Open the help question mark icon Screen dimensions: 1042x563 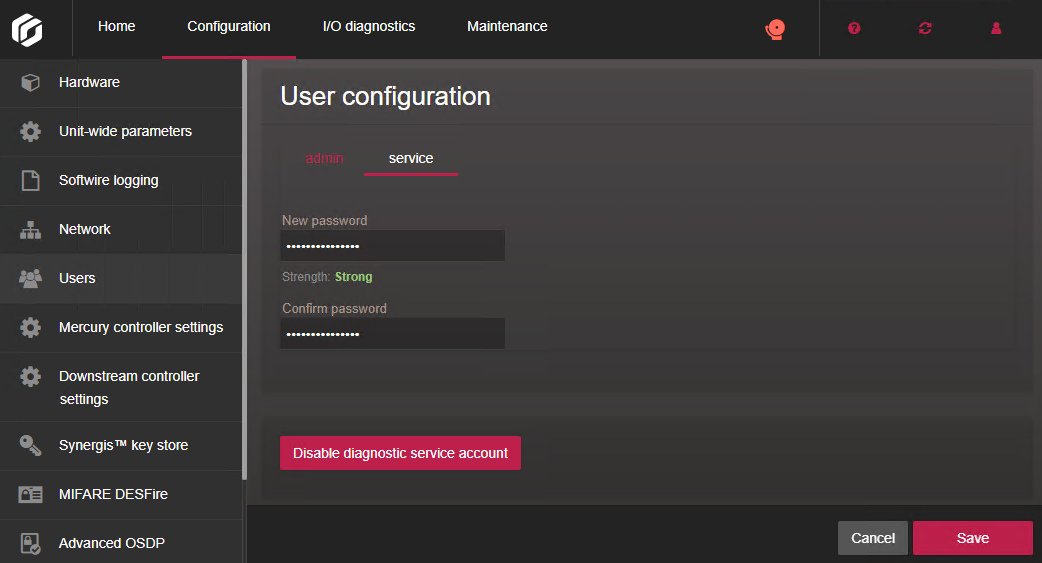854,28
